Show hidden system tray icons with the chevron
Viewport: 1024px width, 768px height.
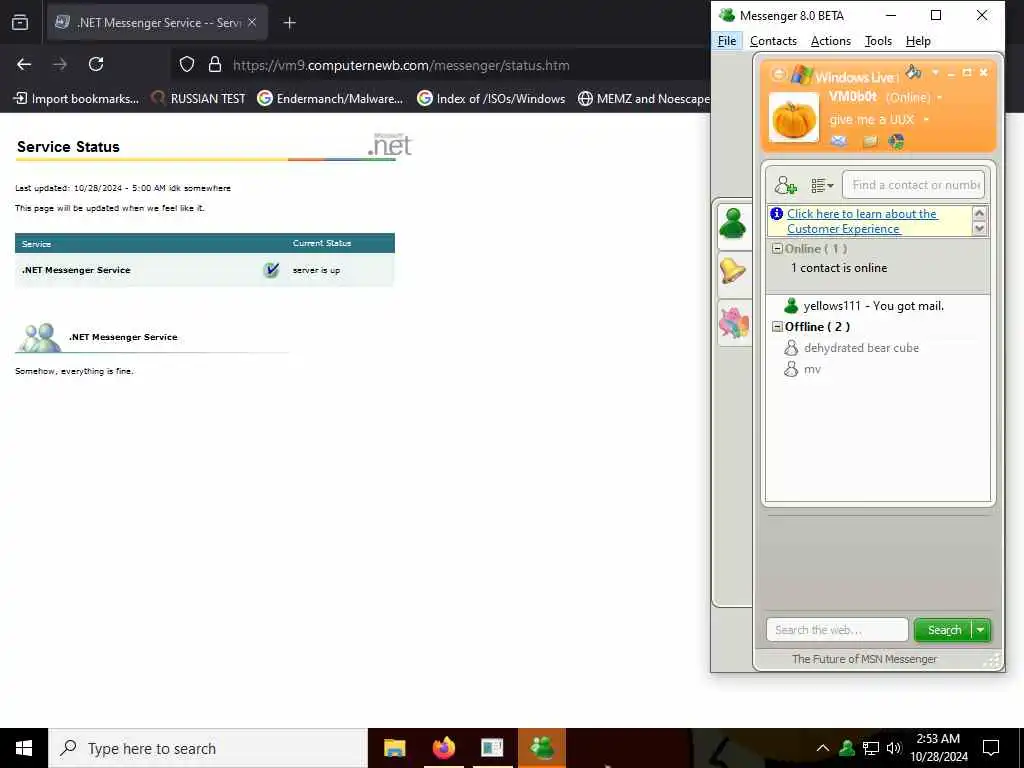pyautogui.click(x=823, y=748)
